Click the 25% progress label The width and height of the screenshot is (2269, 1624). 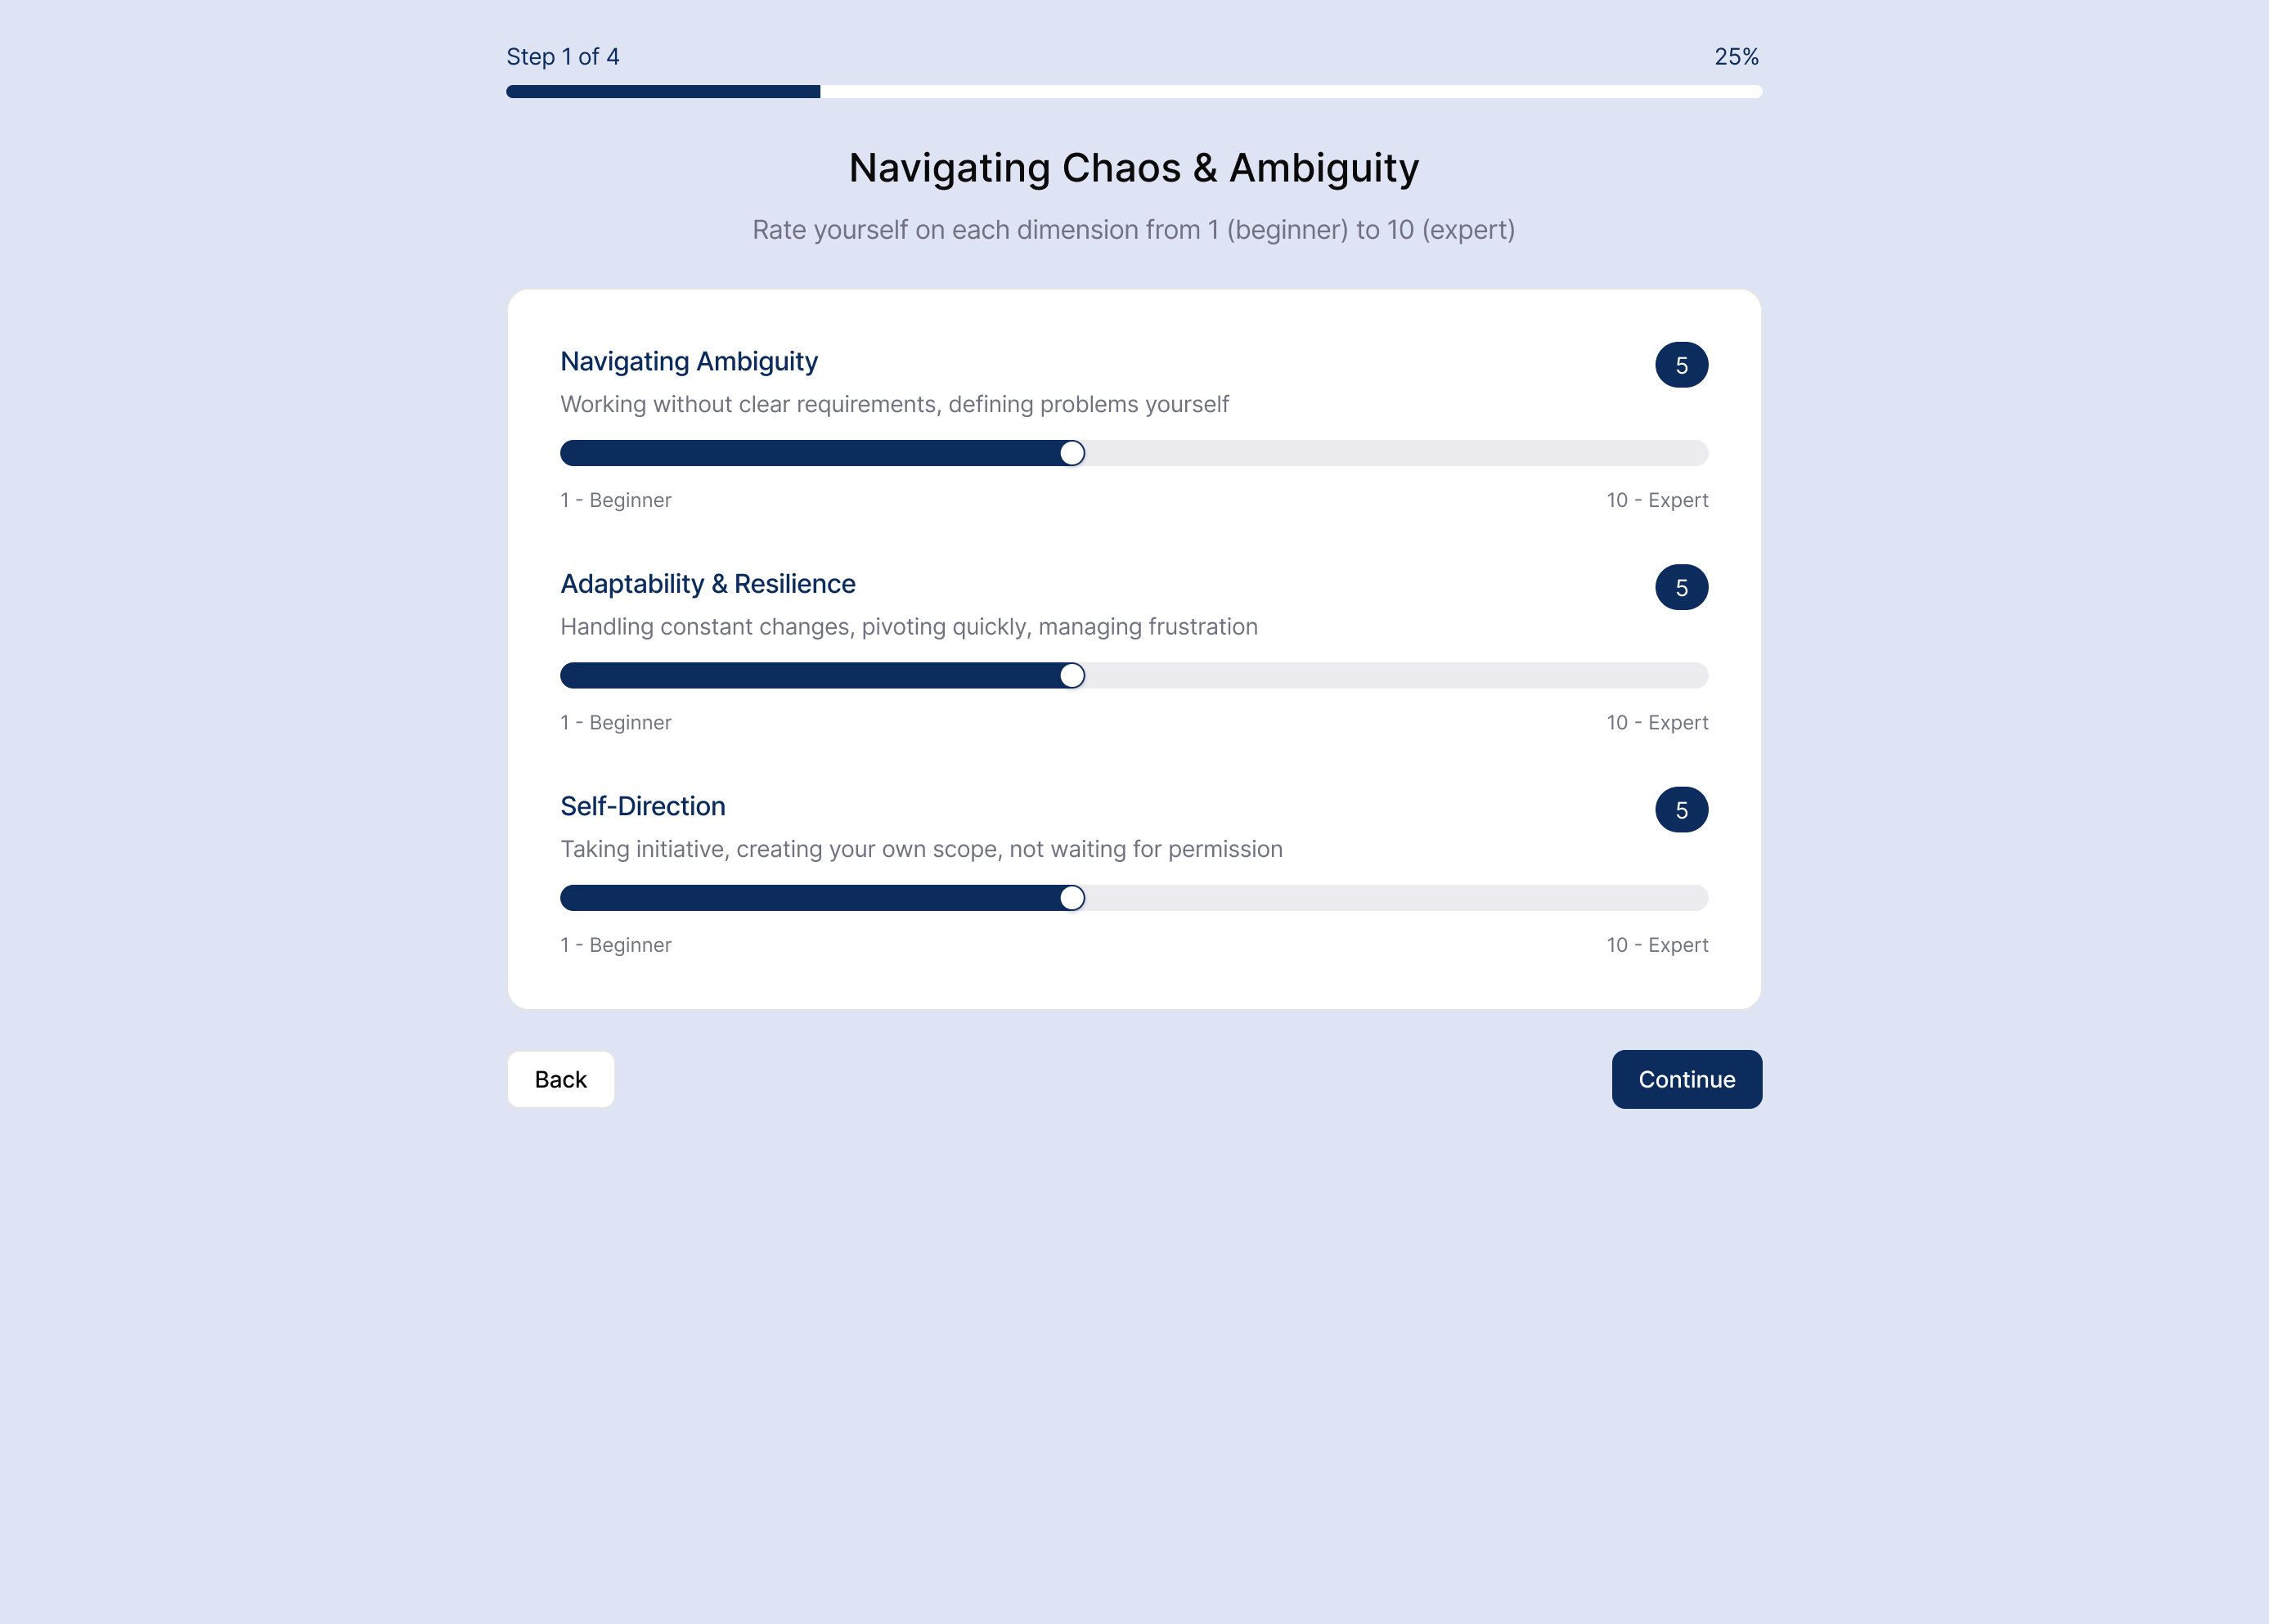tap(1736, 57)
